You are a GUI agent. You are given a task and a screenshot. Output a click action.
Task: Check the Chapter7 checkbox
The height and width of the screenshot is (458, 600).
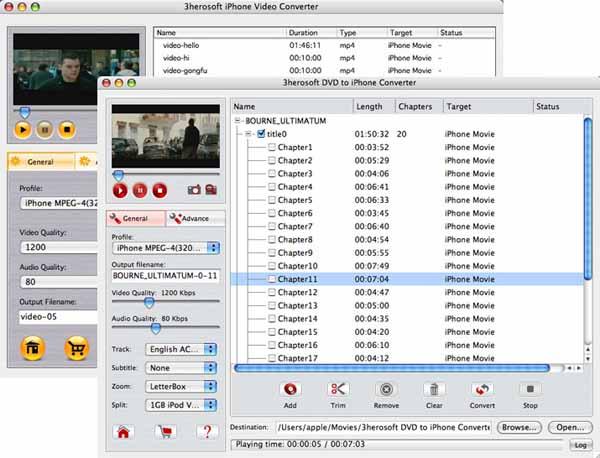point(272,227)
